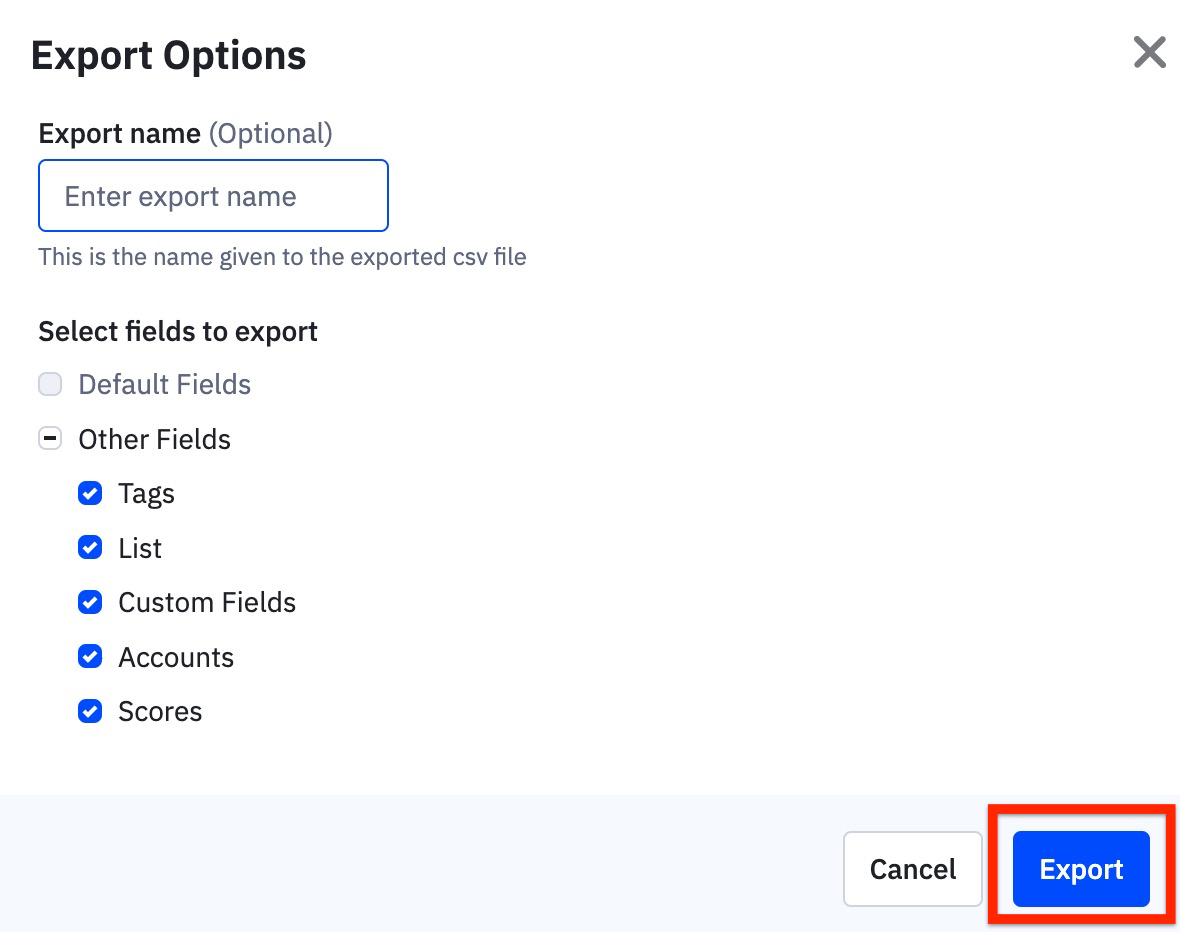
Task: Select the Enter export name text box
Action: point(213,196)
